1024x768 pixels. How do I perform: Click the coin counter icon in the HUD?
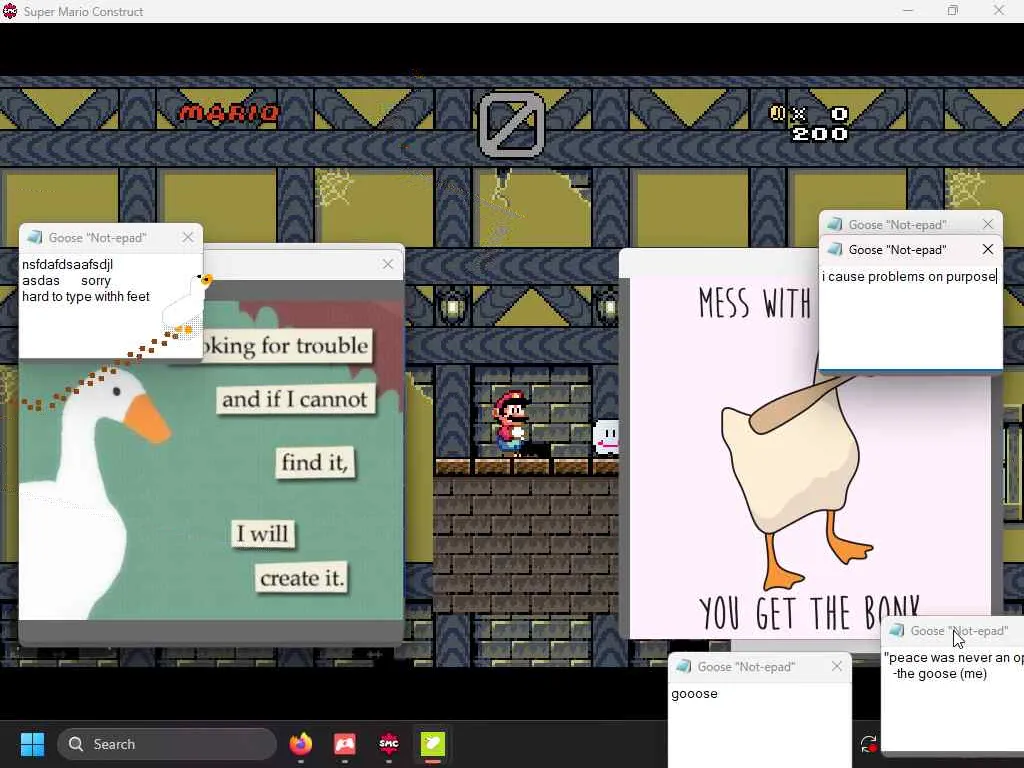tap(777, 113)
